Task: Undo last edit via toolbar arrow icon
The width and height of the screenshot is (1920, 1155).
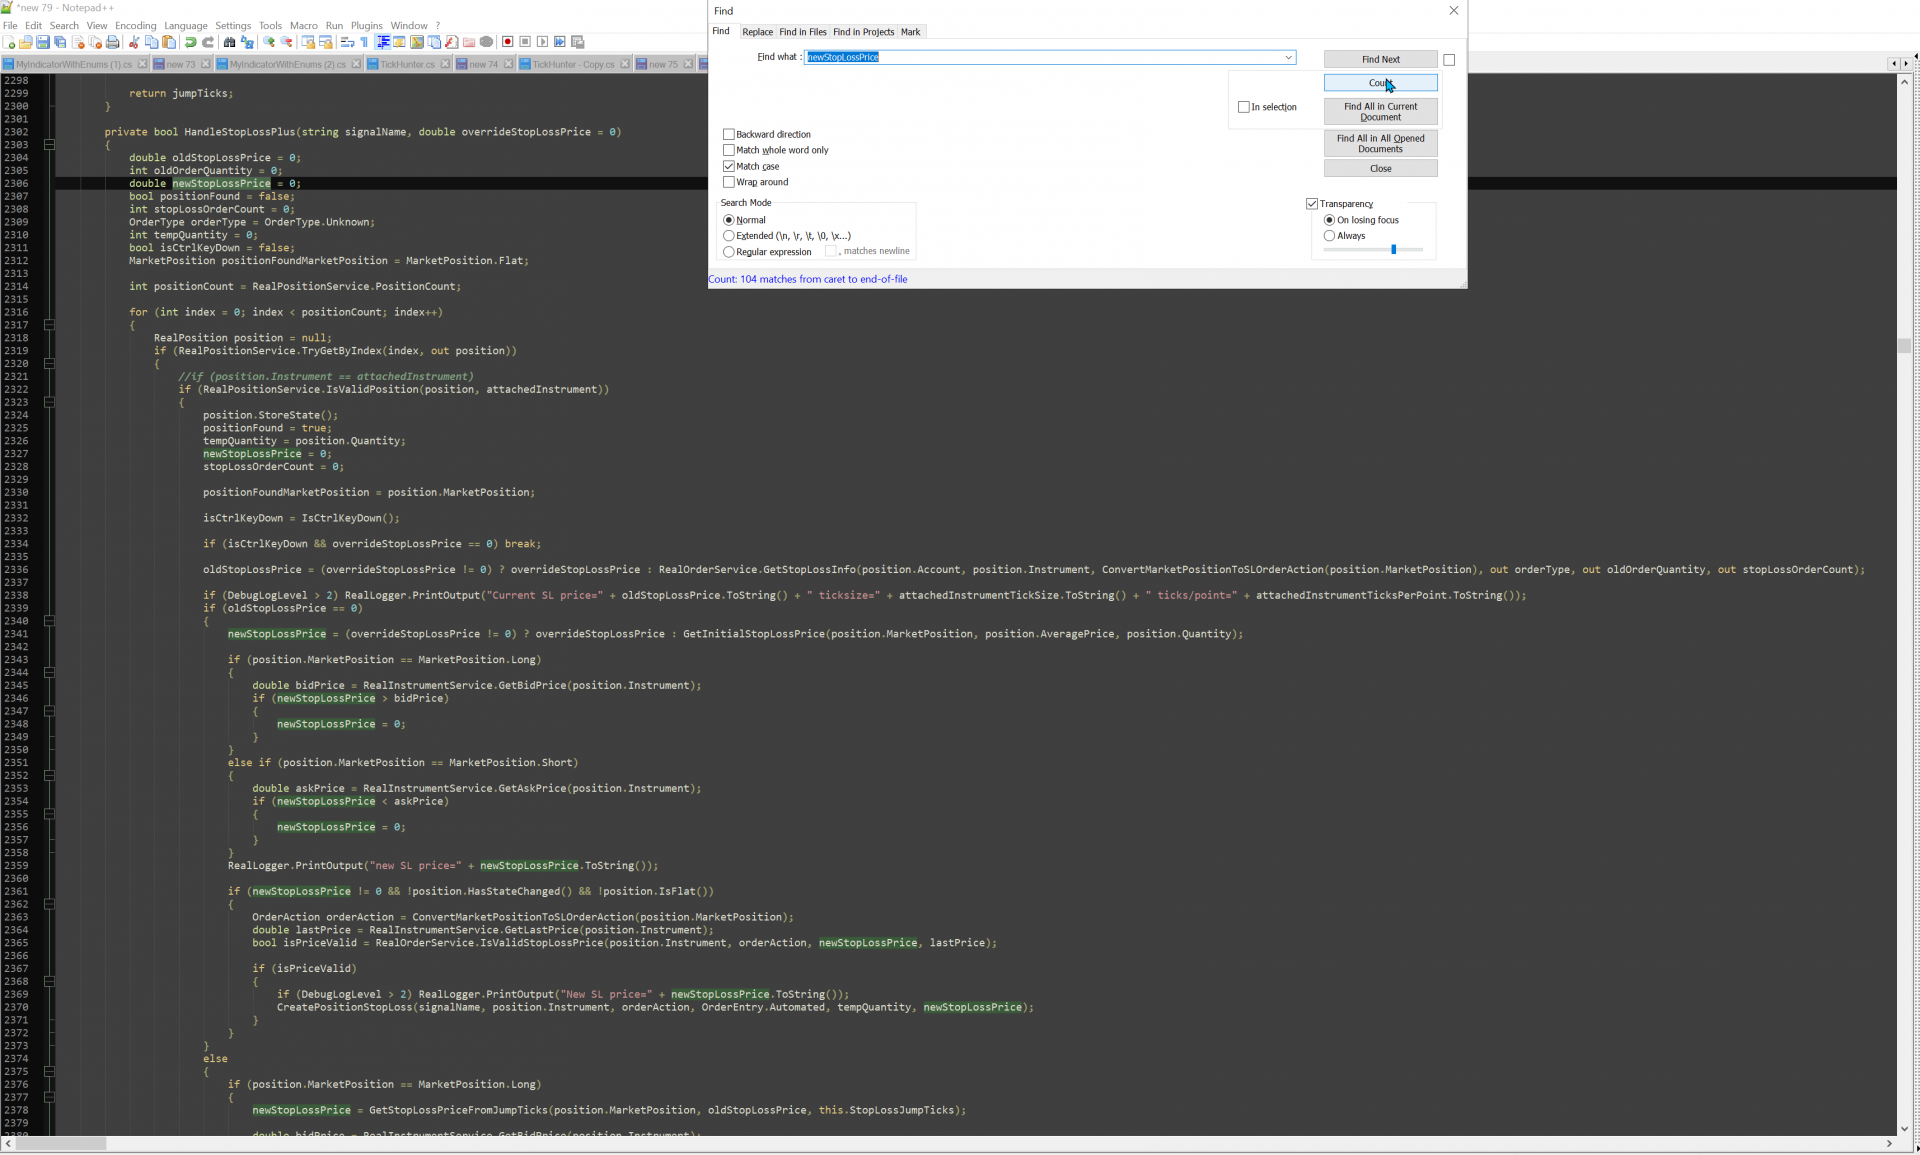Action: tap(190, 42)
